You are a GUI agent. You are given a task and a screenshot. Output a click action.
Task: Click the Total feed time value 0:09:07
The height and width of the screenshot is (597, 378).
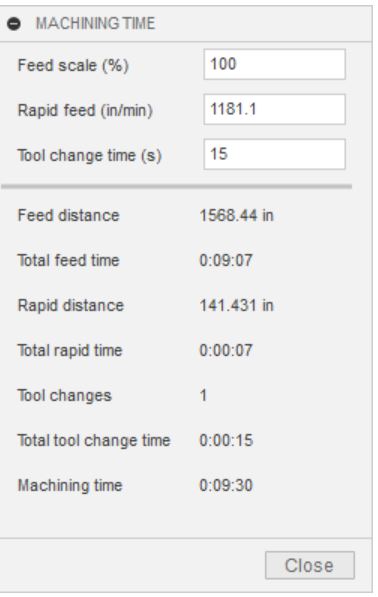point(226,260)
